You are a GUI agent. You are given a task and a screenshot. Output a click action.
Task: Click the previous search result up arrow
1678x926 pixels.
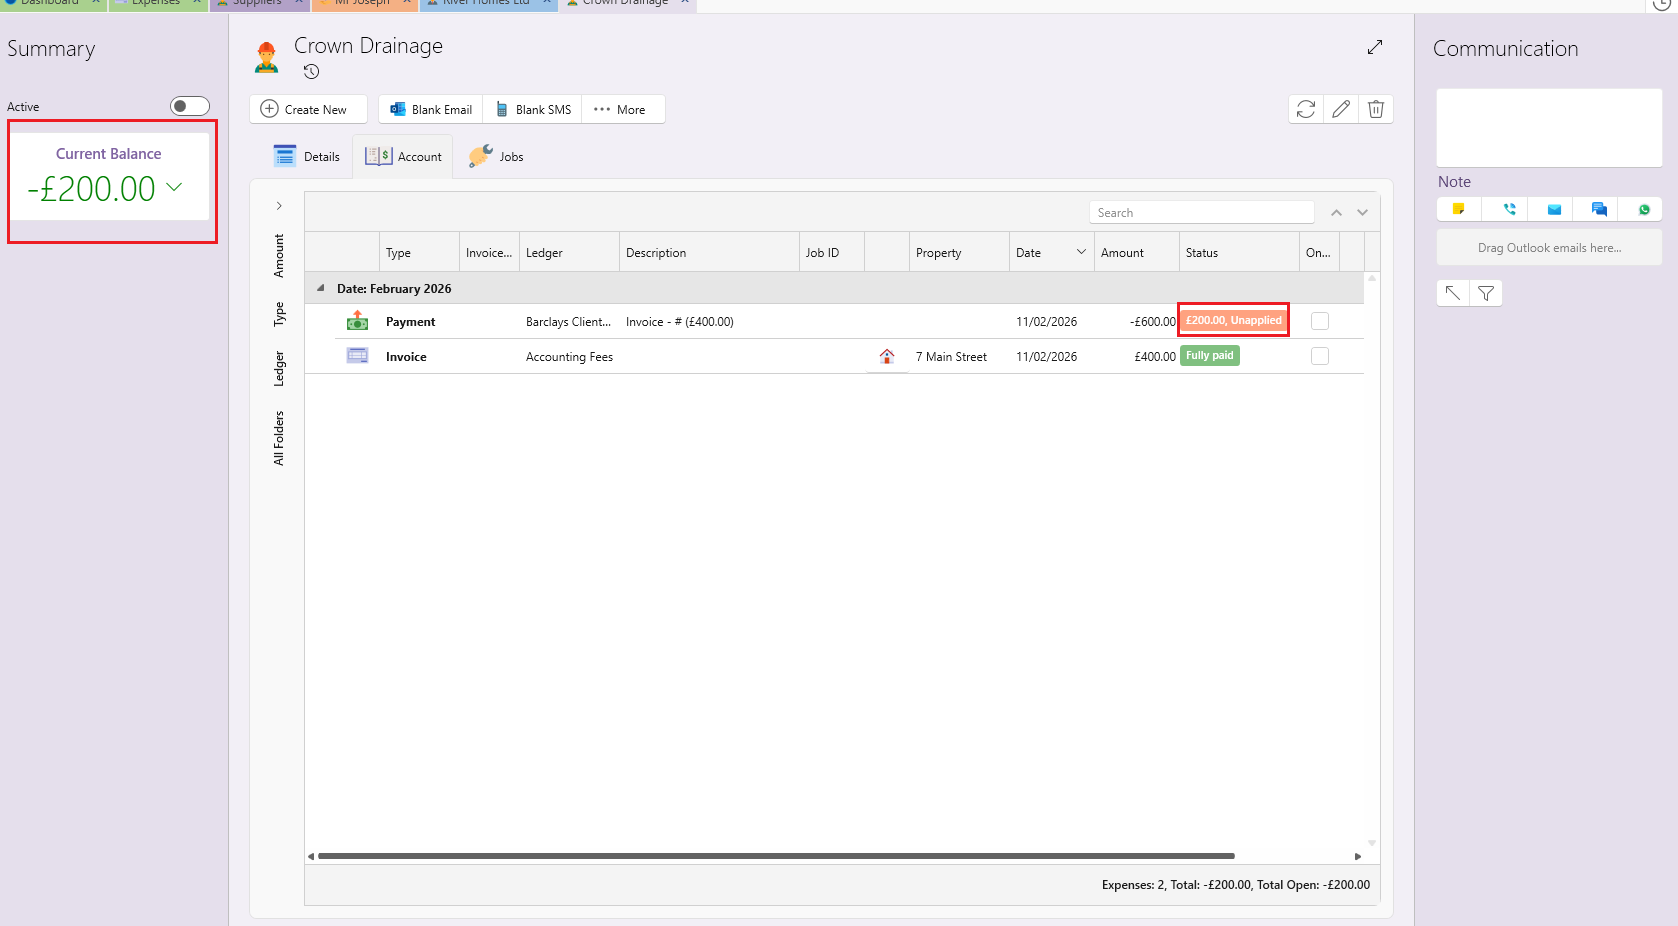tap(1336, 213)
